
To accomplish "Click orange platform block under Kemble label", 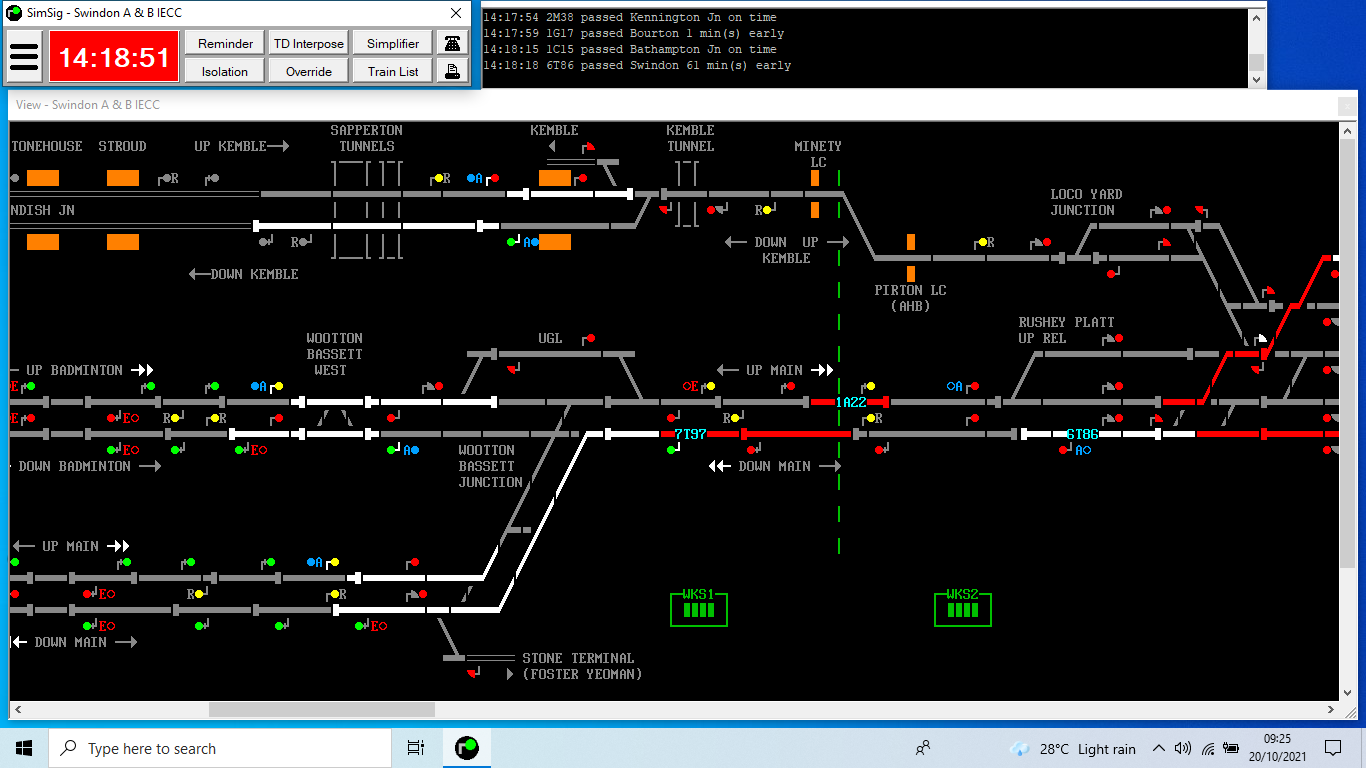I will [555, 178].
